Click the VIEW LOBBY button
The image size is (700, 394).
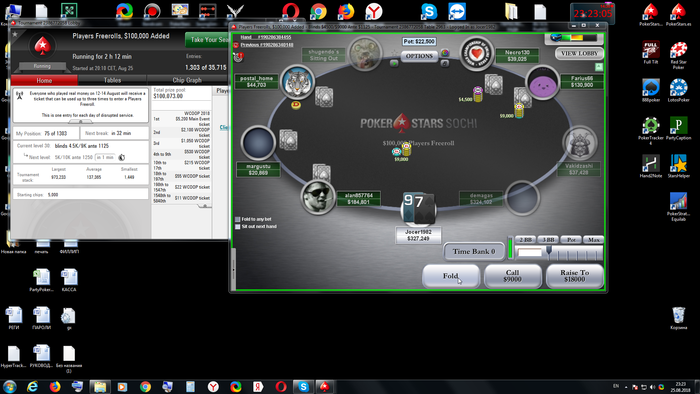tap(579, 54)
